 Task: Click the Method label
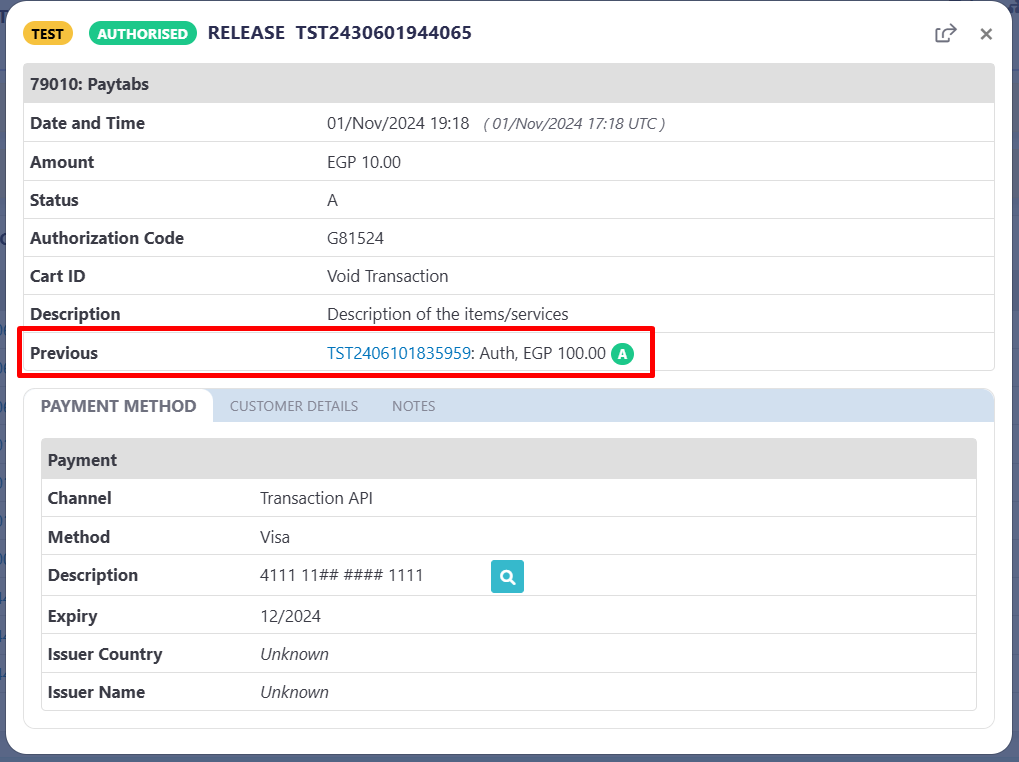click(x=79, y=537)
